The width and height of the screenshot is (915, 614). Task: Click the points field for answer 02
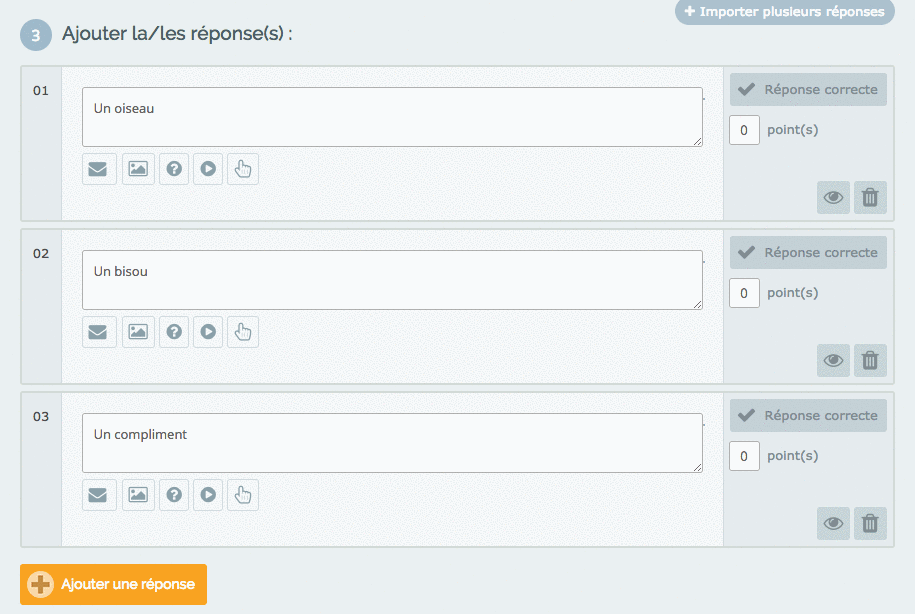click(744, 293)
